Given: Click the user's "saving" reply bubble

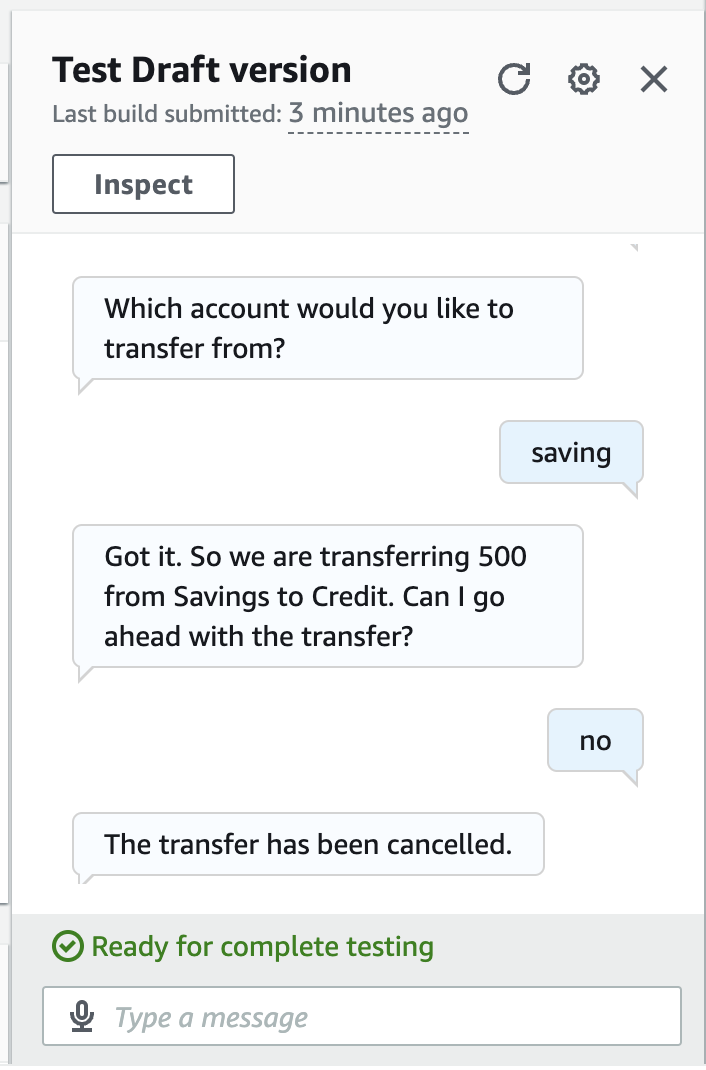Looking at the screenshot, I should (571, 453).
